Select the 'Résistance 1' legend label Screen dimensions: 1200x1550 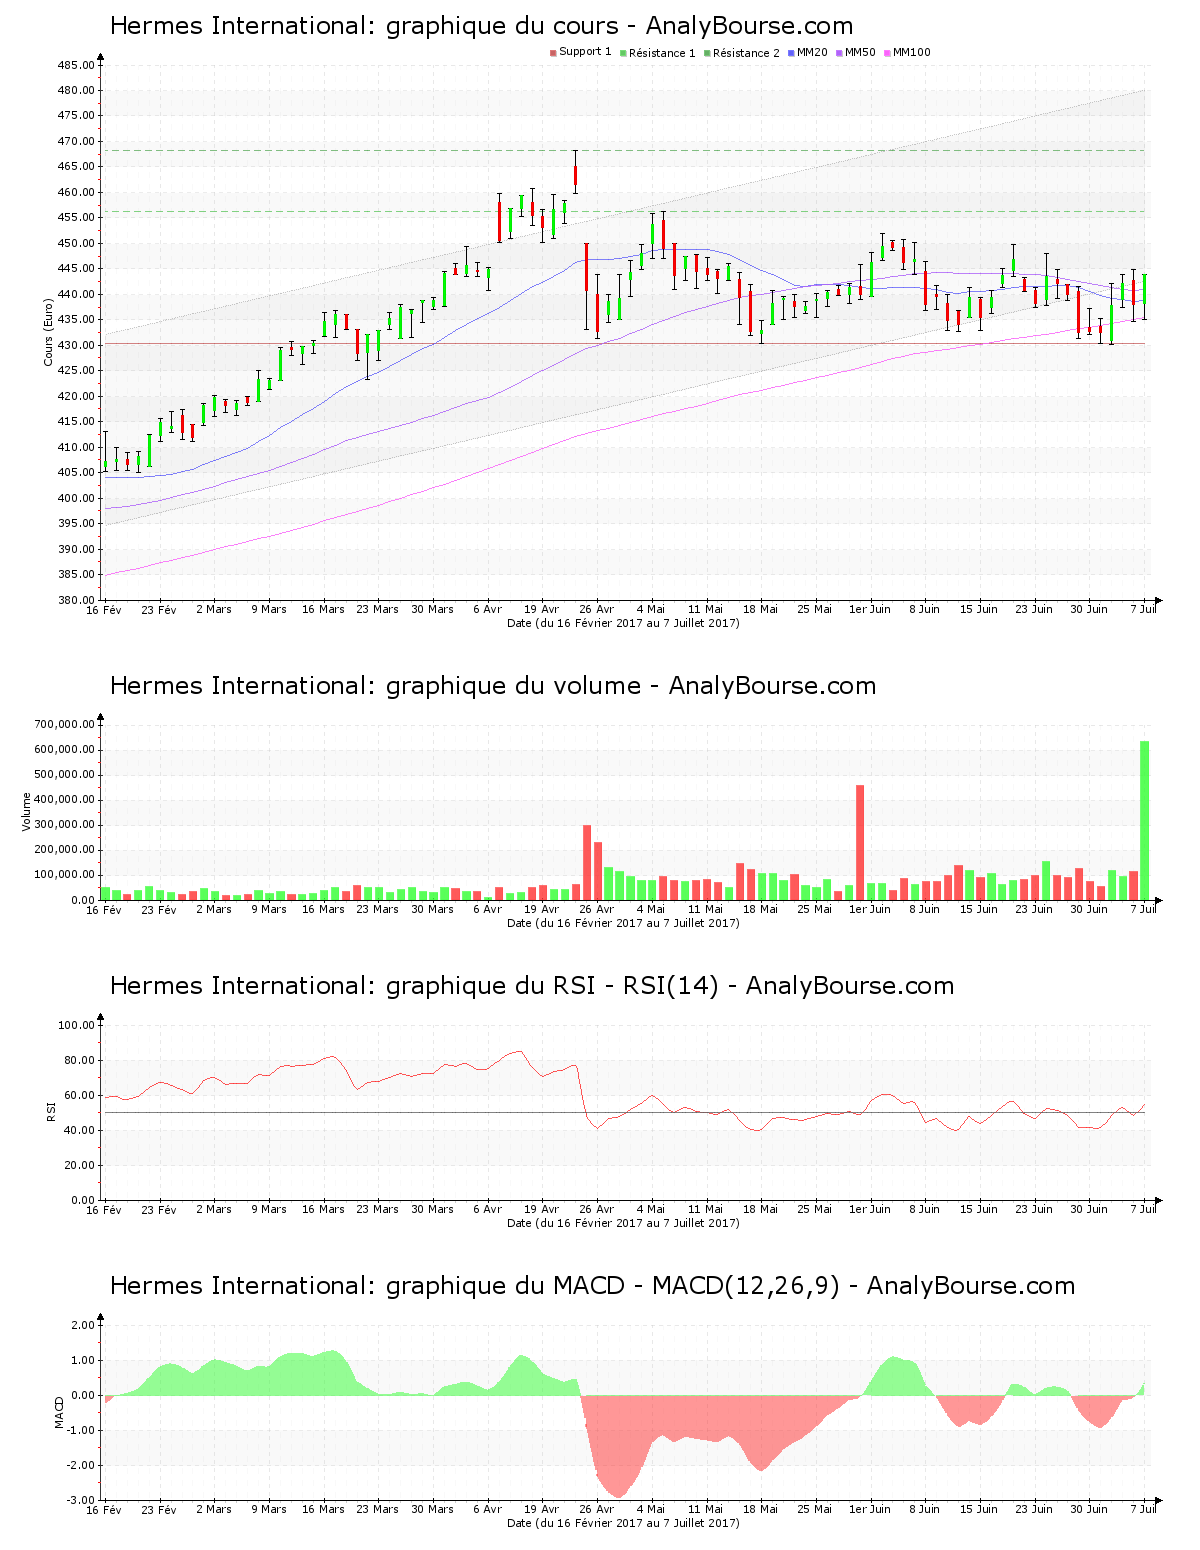point(662,53)
